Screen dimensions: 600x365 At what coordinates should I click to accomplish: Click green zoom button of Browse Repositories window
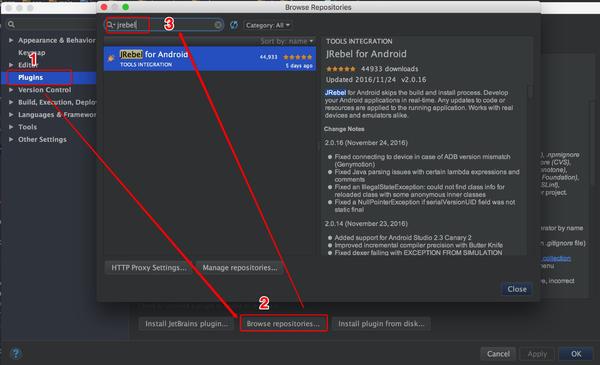pyautogui.click(x=126, y=7)
